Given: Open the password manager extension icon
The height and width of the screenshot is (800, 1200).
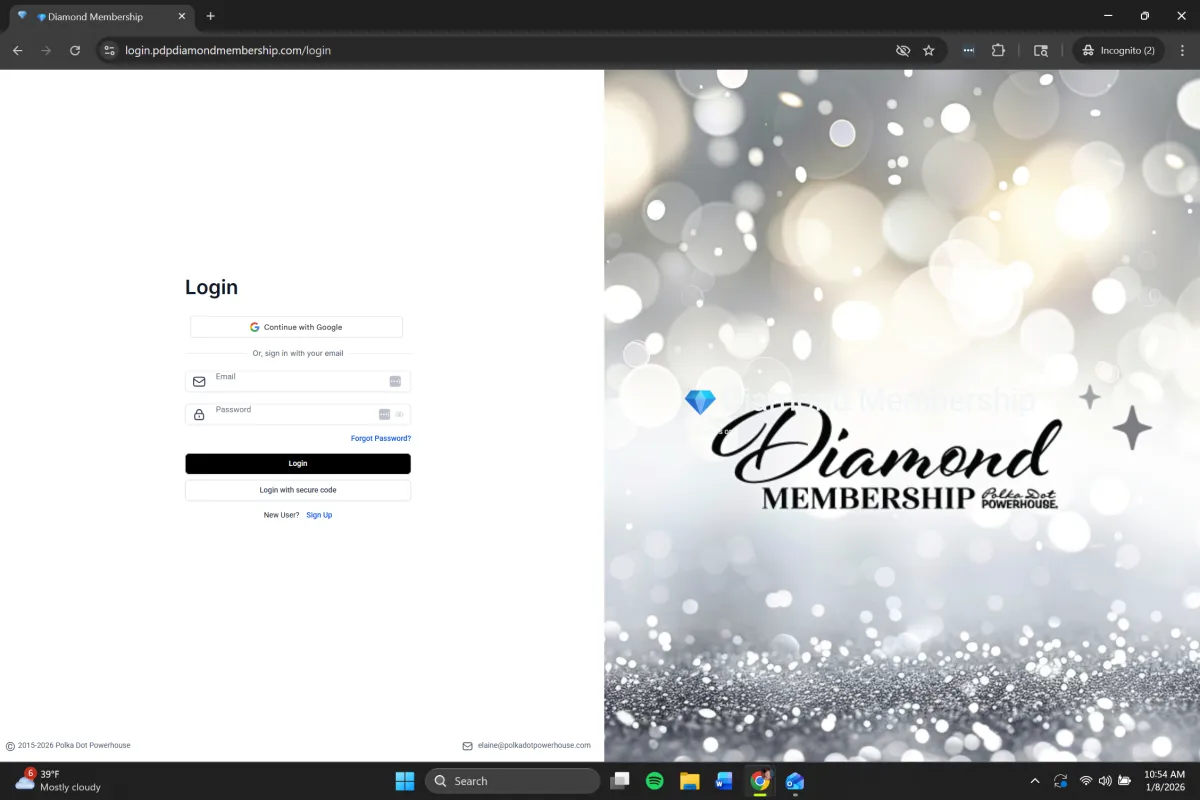Looking at the screenshot, I should pyautogui.click(x=969, y=50).
